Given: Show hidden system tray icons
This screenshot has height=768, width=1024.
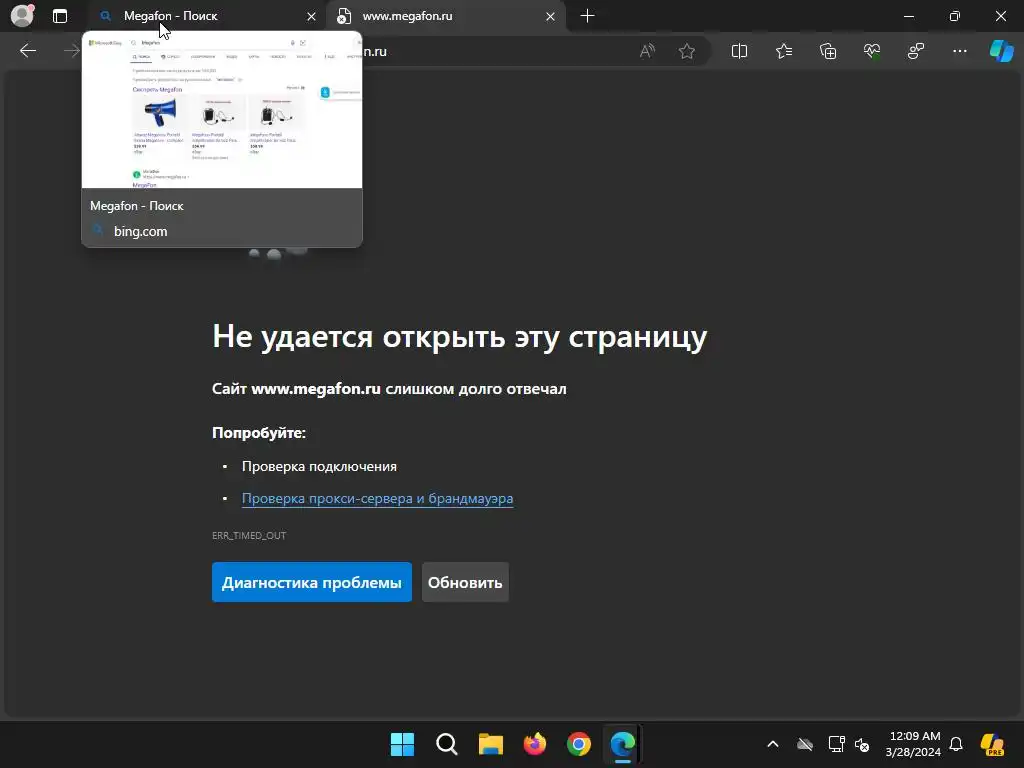Looking at the screenshot, I should pyautogui.click(x=773, y=744).
